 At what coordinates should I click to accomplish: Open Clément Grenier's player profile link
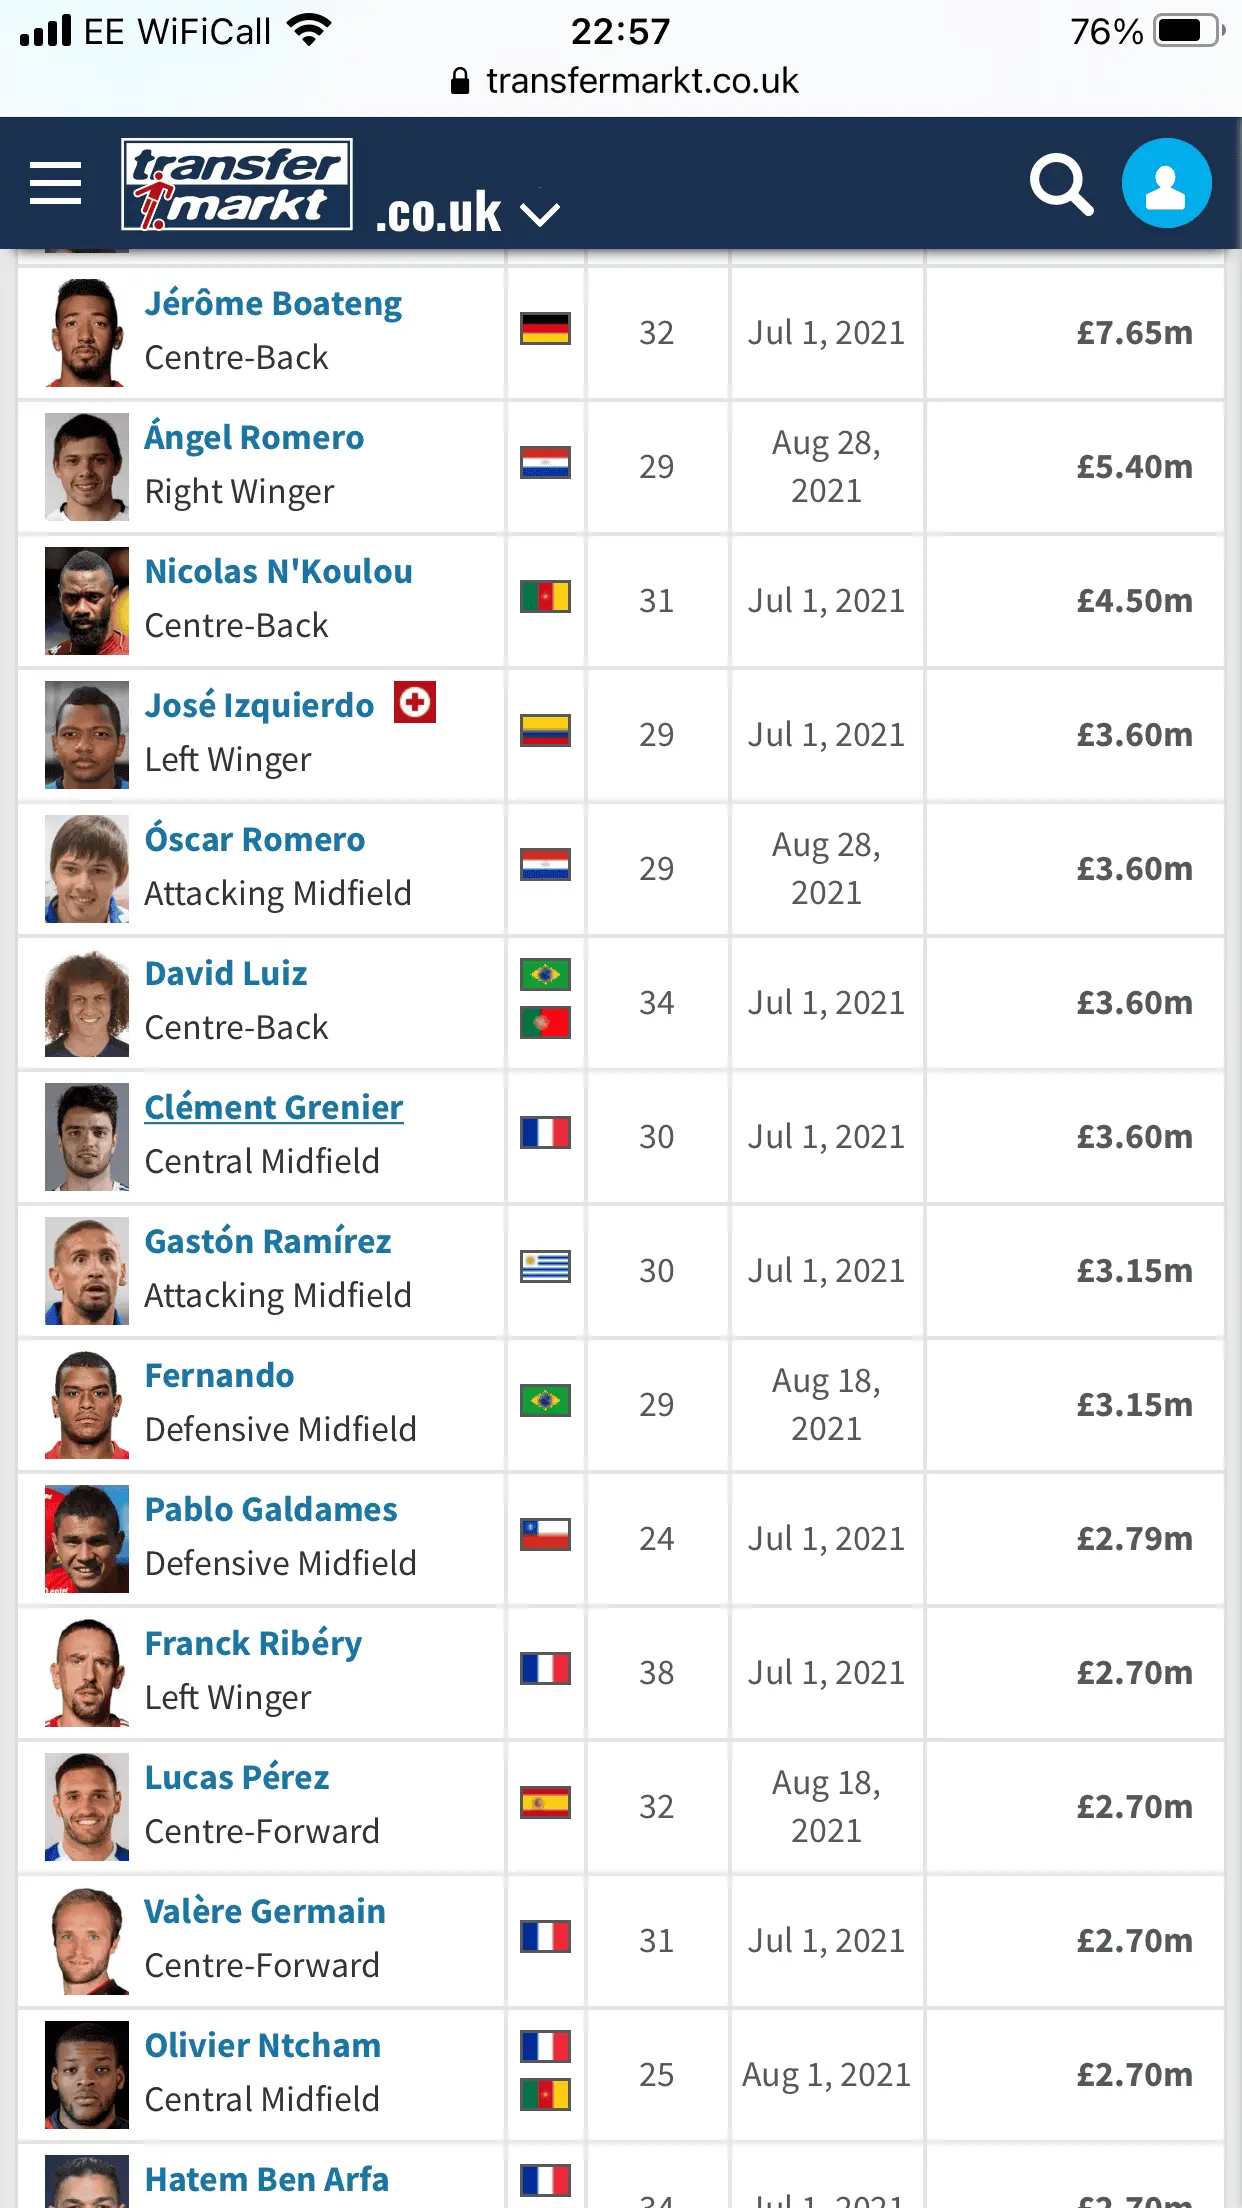click(274, 1107)
